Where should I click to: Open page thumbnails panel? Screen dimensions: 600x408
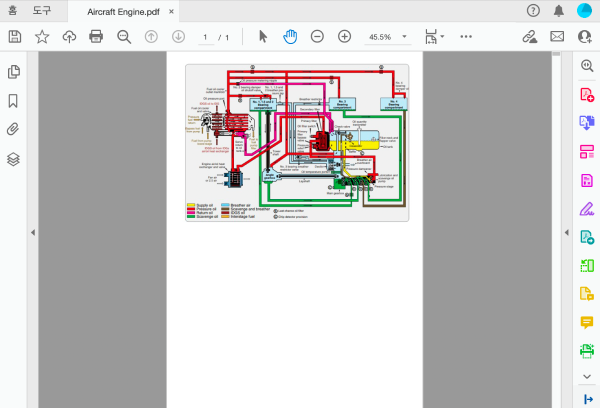coord(14,72)
